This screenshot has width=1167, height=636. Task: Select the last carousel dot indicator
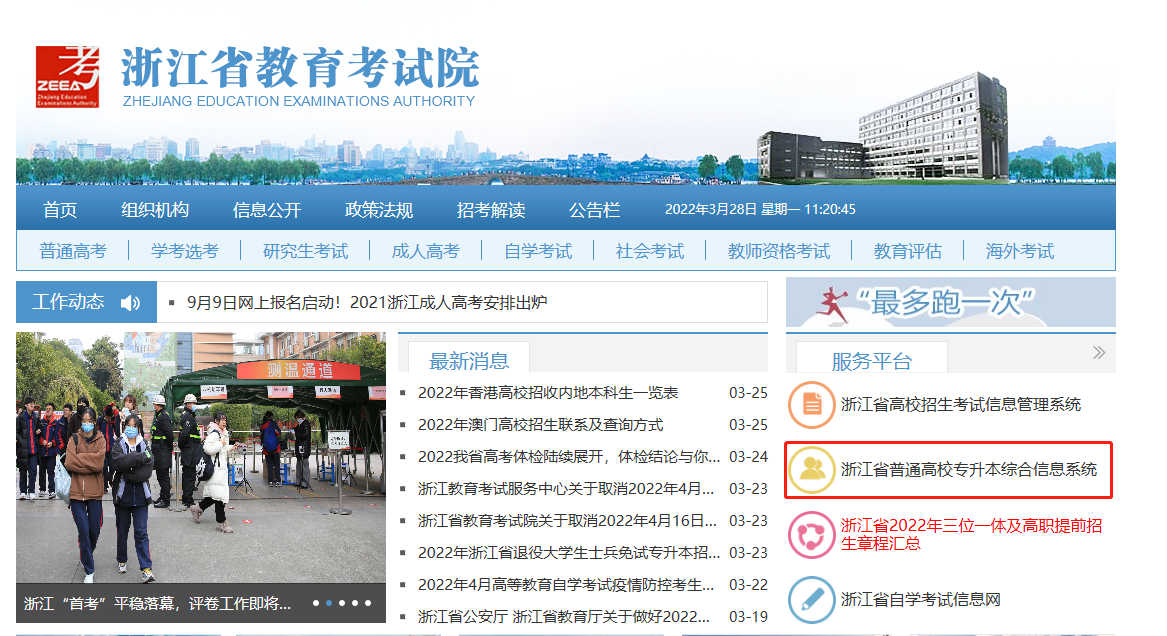click(368, 603)
